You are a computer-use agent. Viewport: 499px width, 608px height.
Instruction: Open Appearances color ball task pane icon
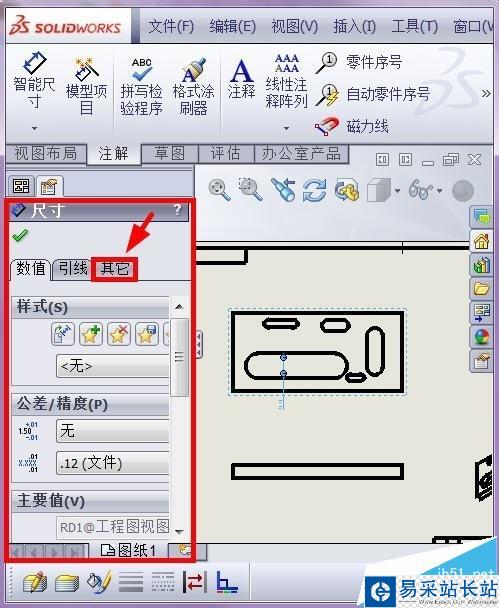[x=481, y=337]
